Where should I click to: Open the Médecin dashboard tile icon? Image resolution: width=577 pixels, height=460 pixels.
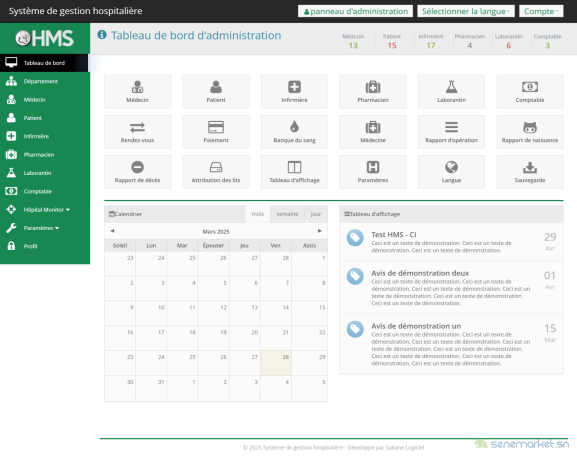137,87
